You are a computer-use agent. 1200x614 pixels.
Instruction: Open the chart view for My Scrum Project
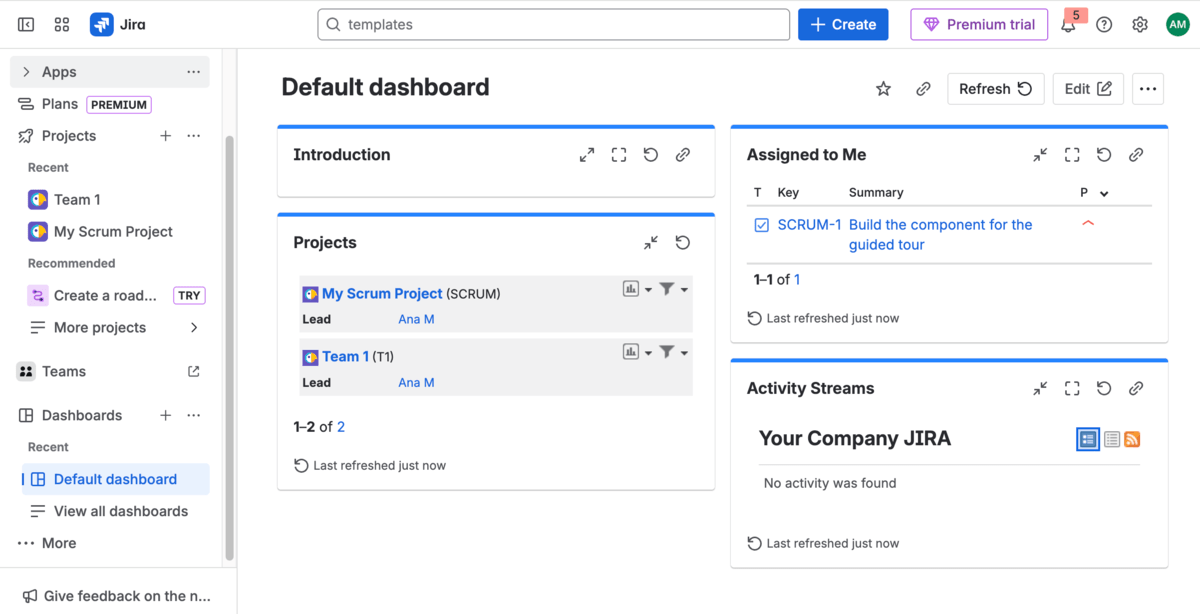point(632,288)
